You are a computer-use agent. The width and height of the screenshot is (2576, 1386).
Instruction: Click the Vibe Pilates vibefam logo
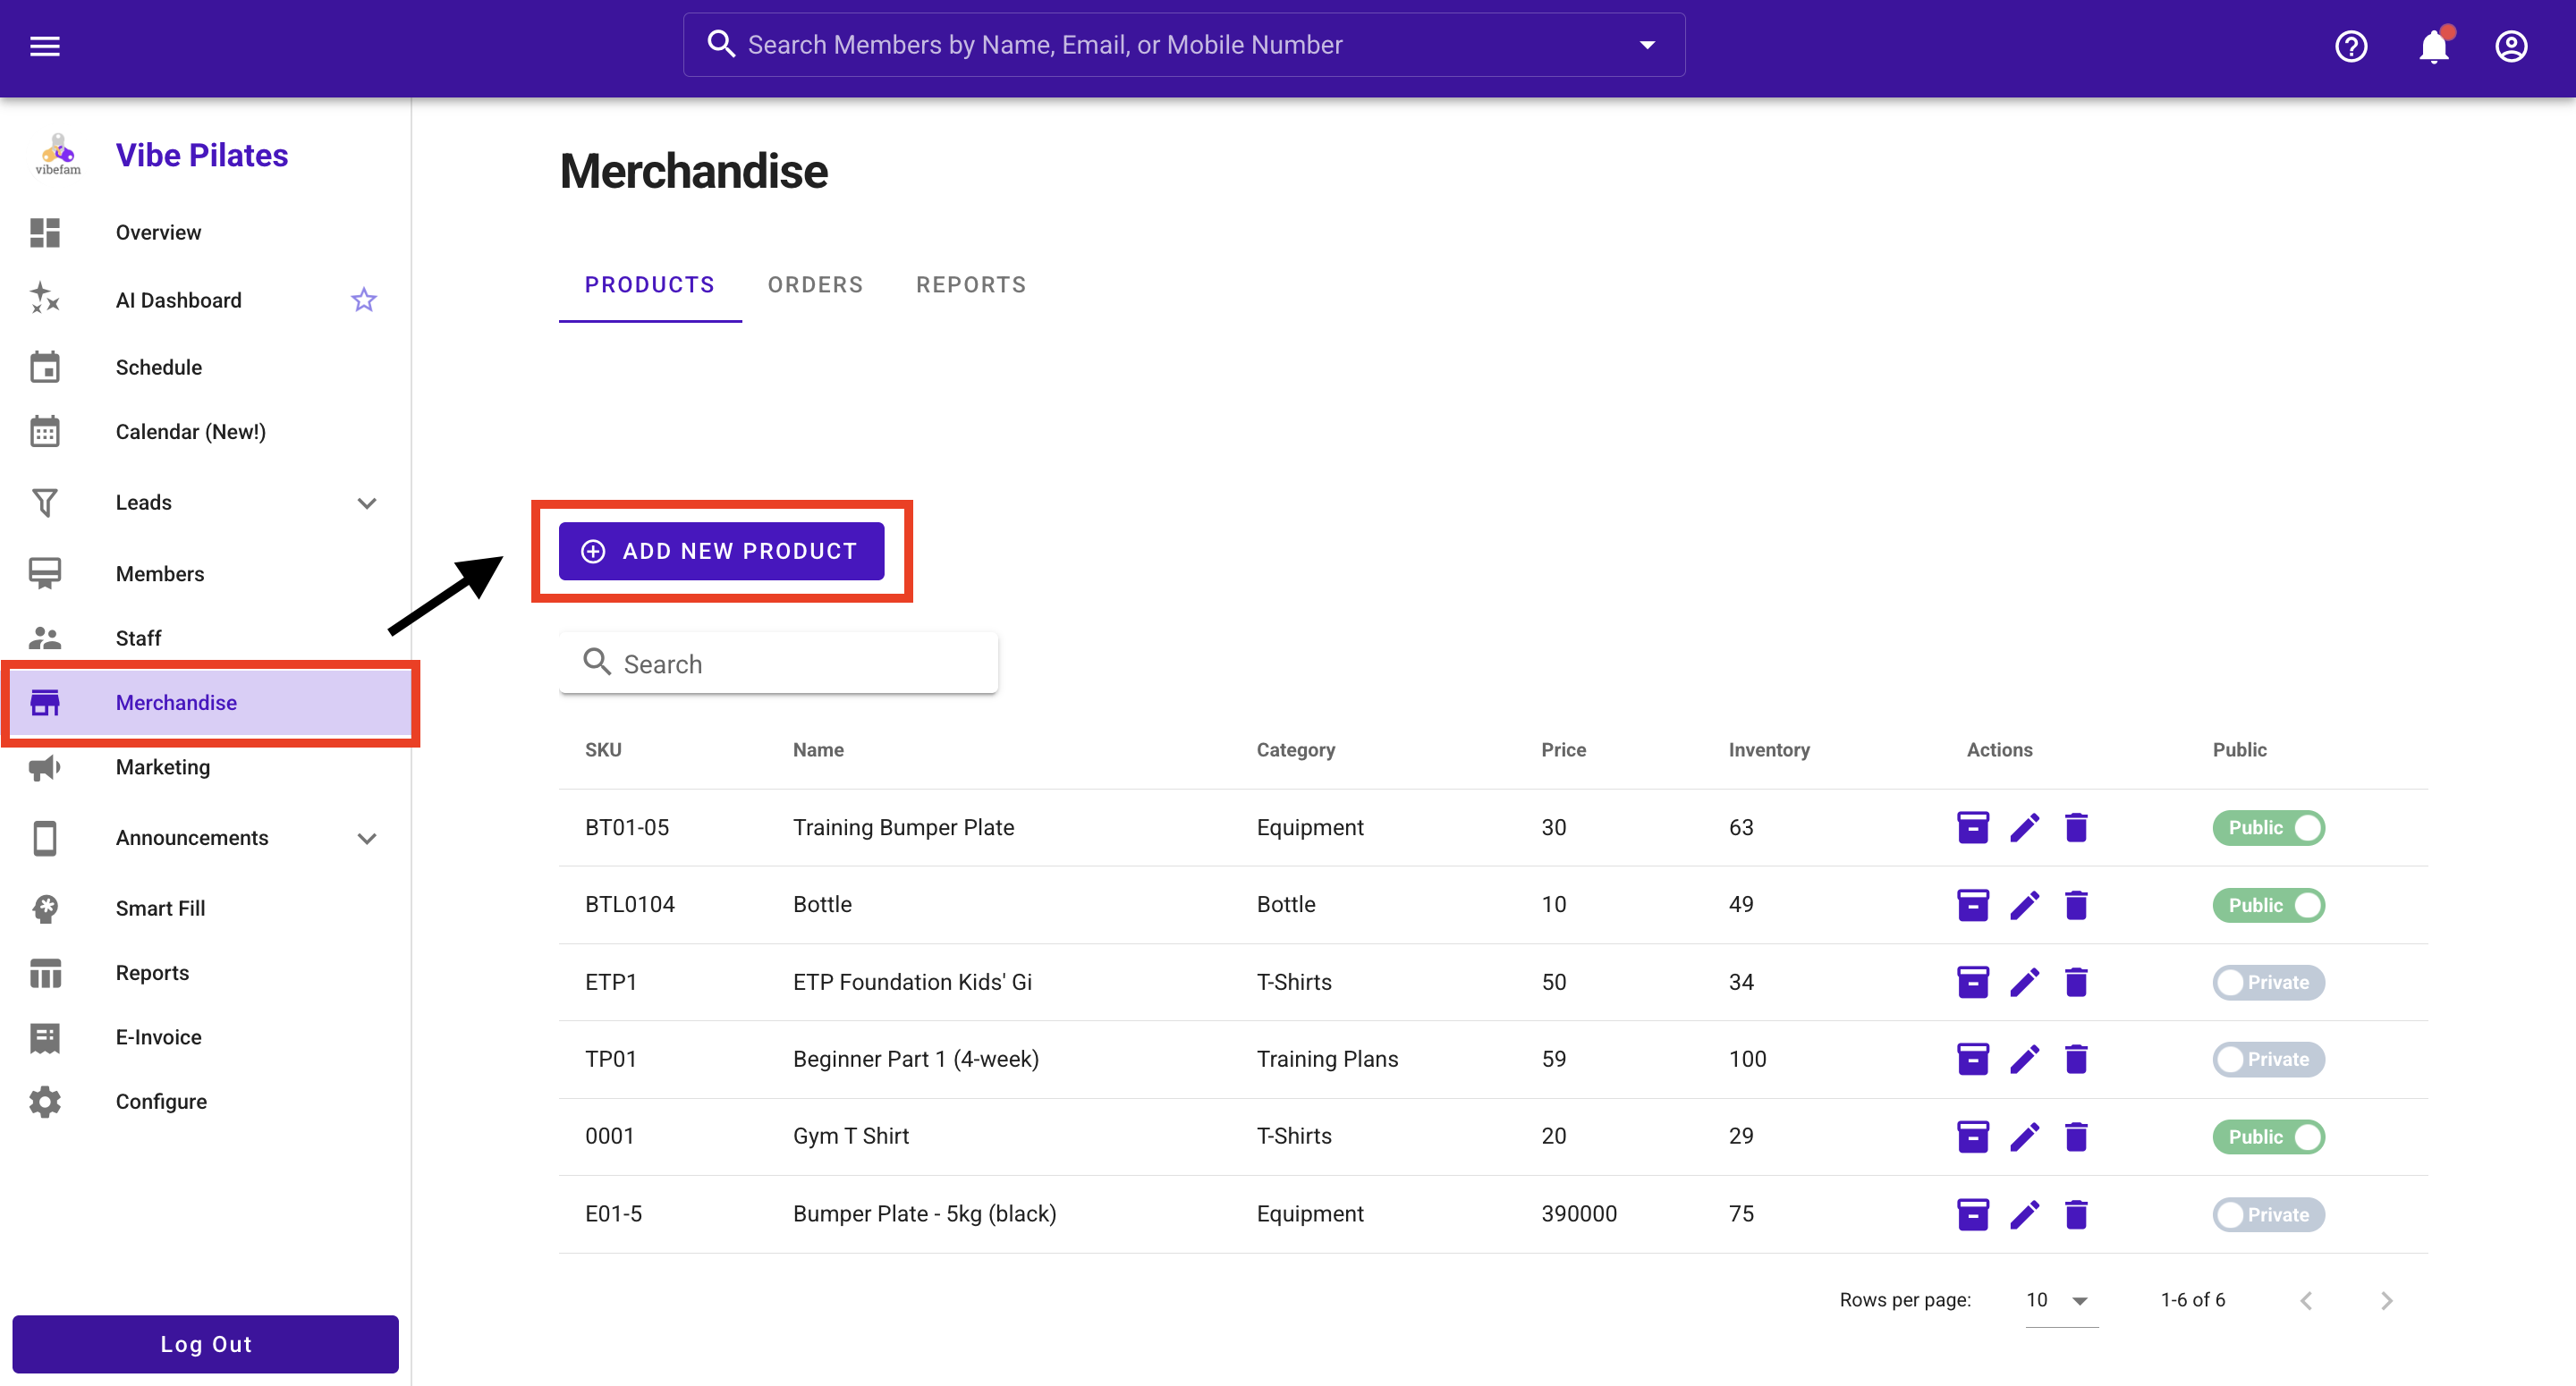(x=58, y=155)
